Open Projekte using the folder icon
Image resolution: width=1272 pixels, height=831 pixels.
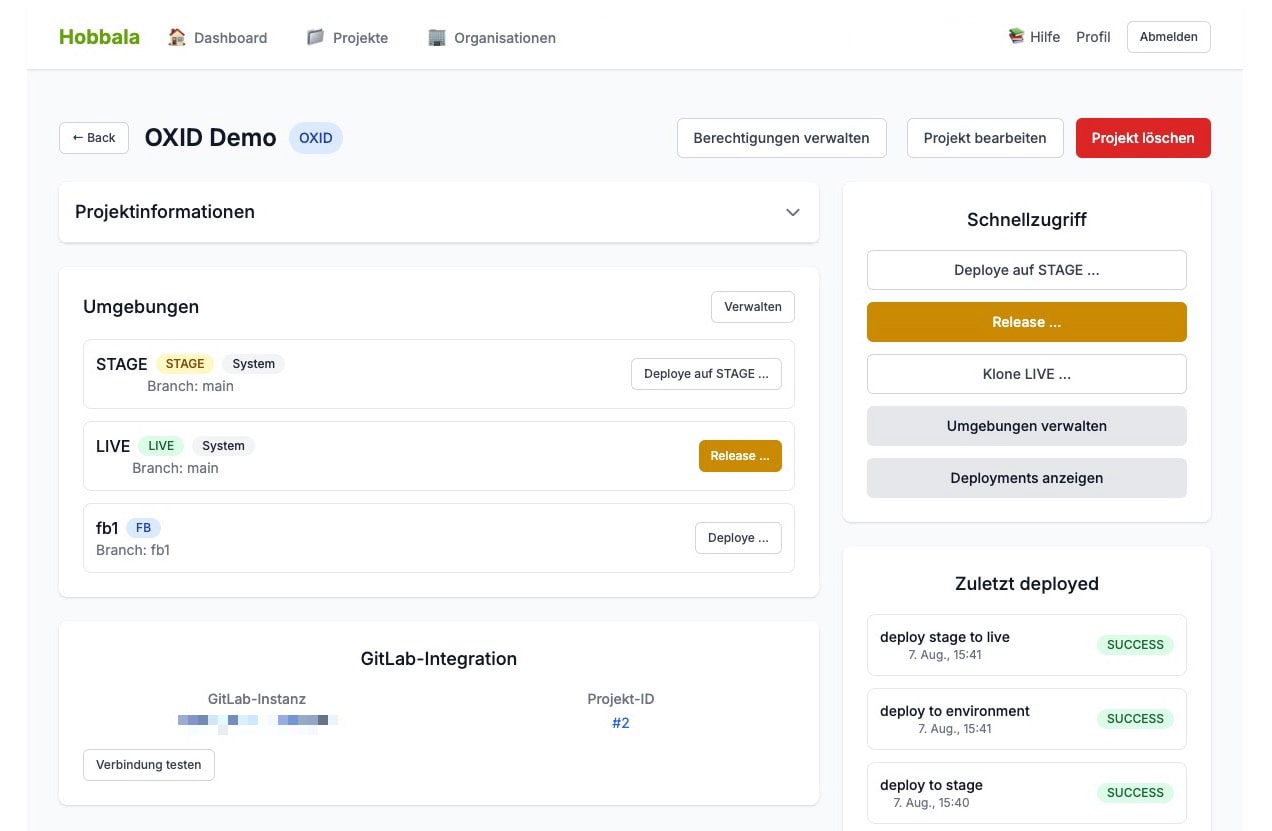click(315, 36)
